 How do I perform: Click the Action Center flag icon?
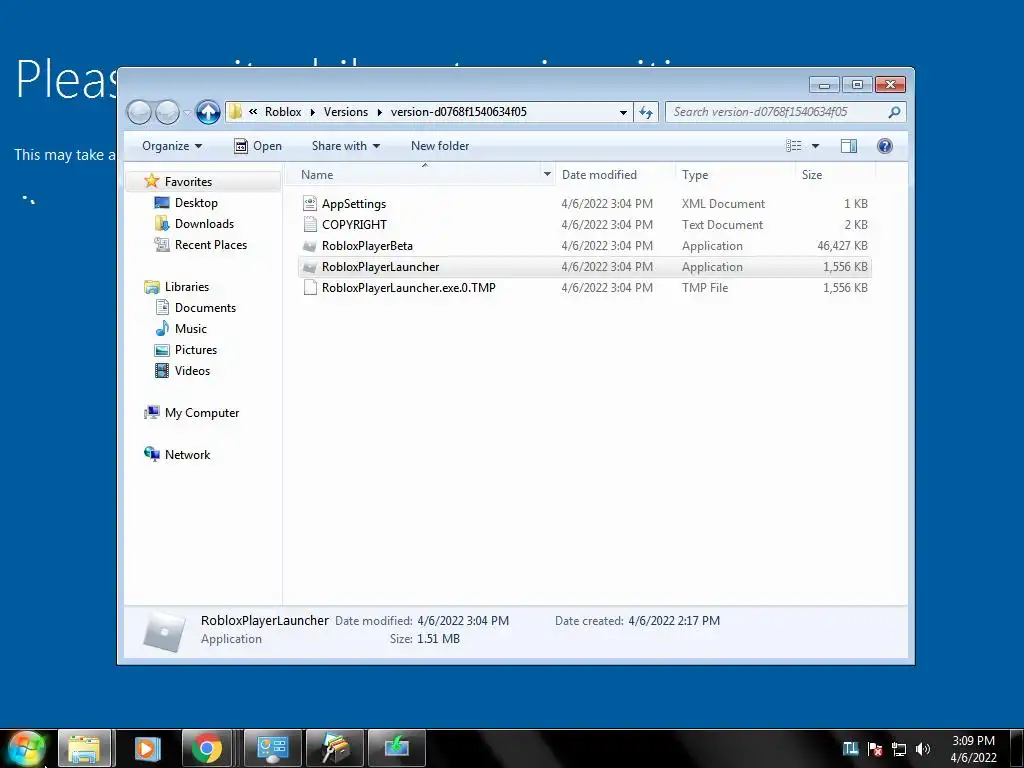coord(875,749)
